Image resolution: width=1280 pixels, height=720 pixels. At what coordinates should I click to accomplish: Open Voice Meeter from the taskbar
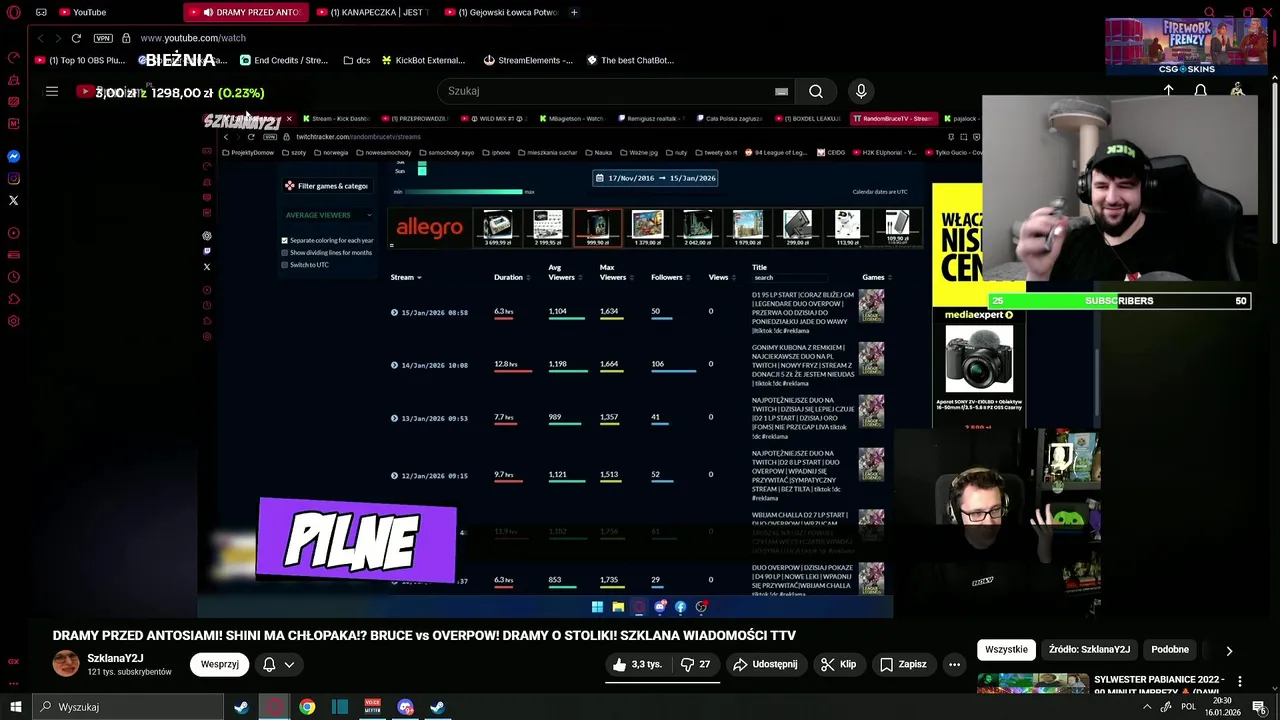373,707
